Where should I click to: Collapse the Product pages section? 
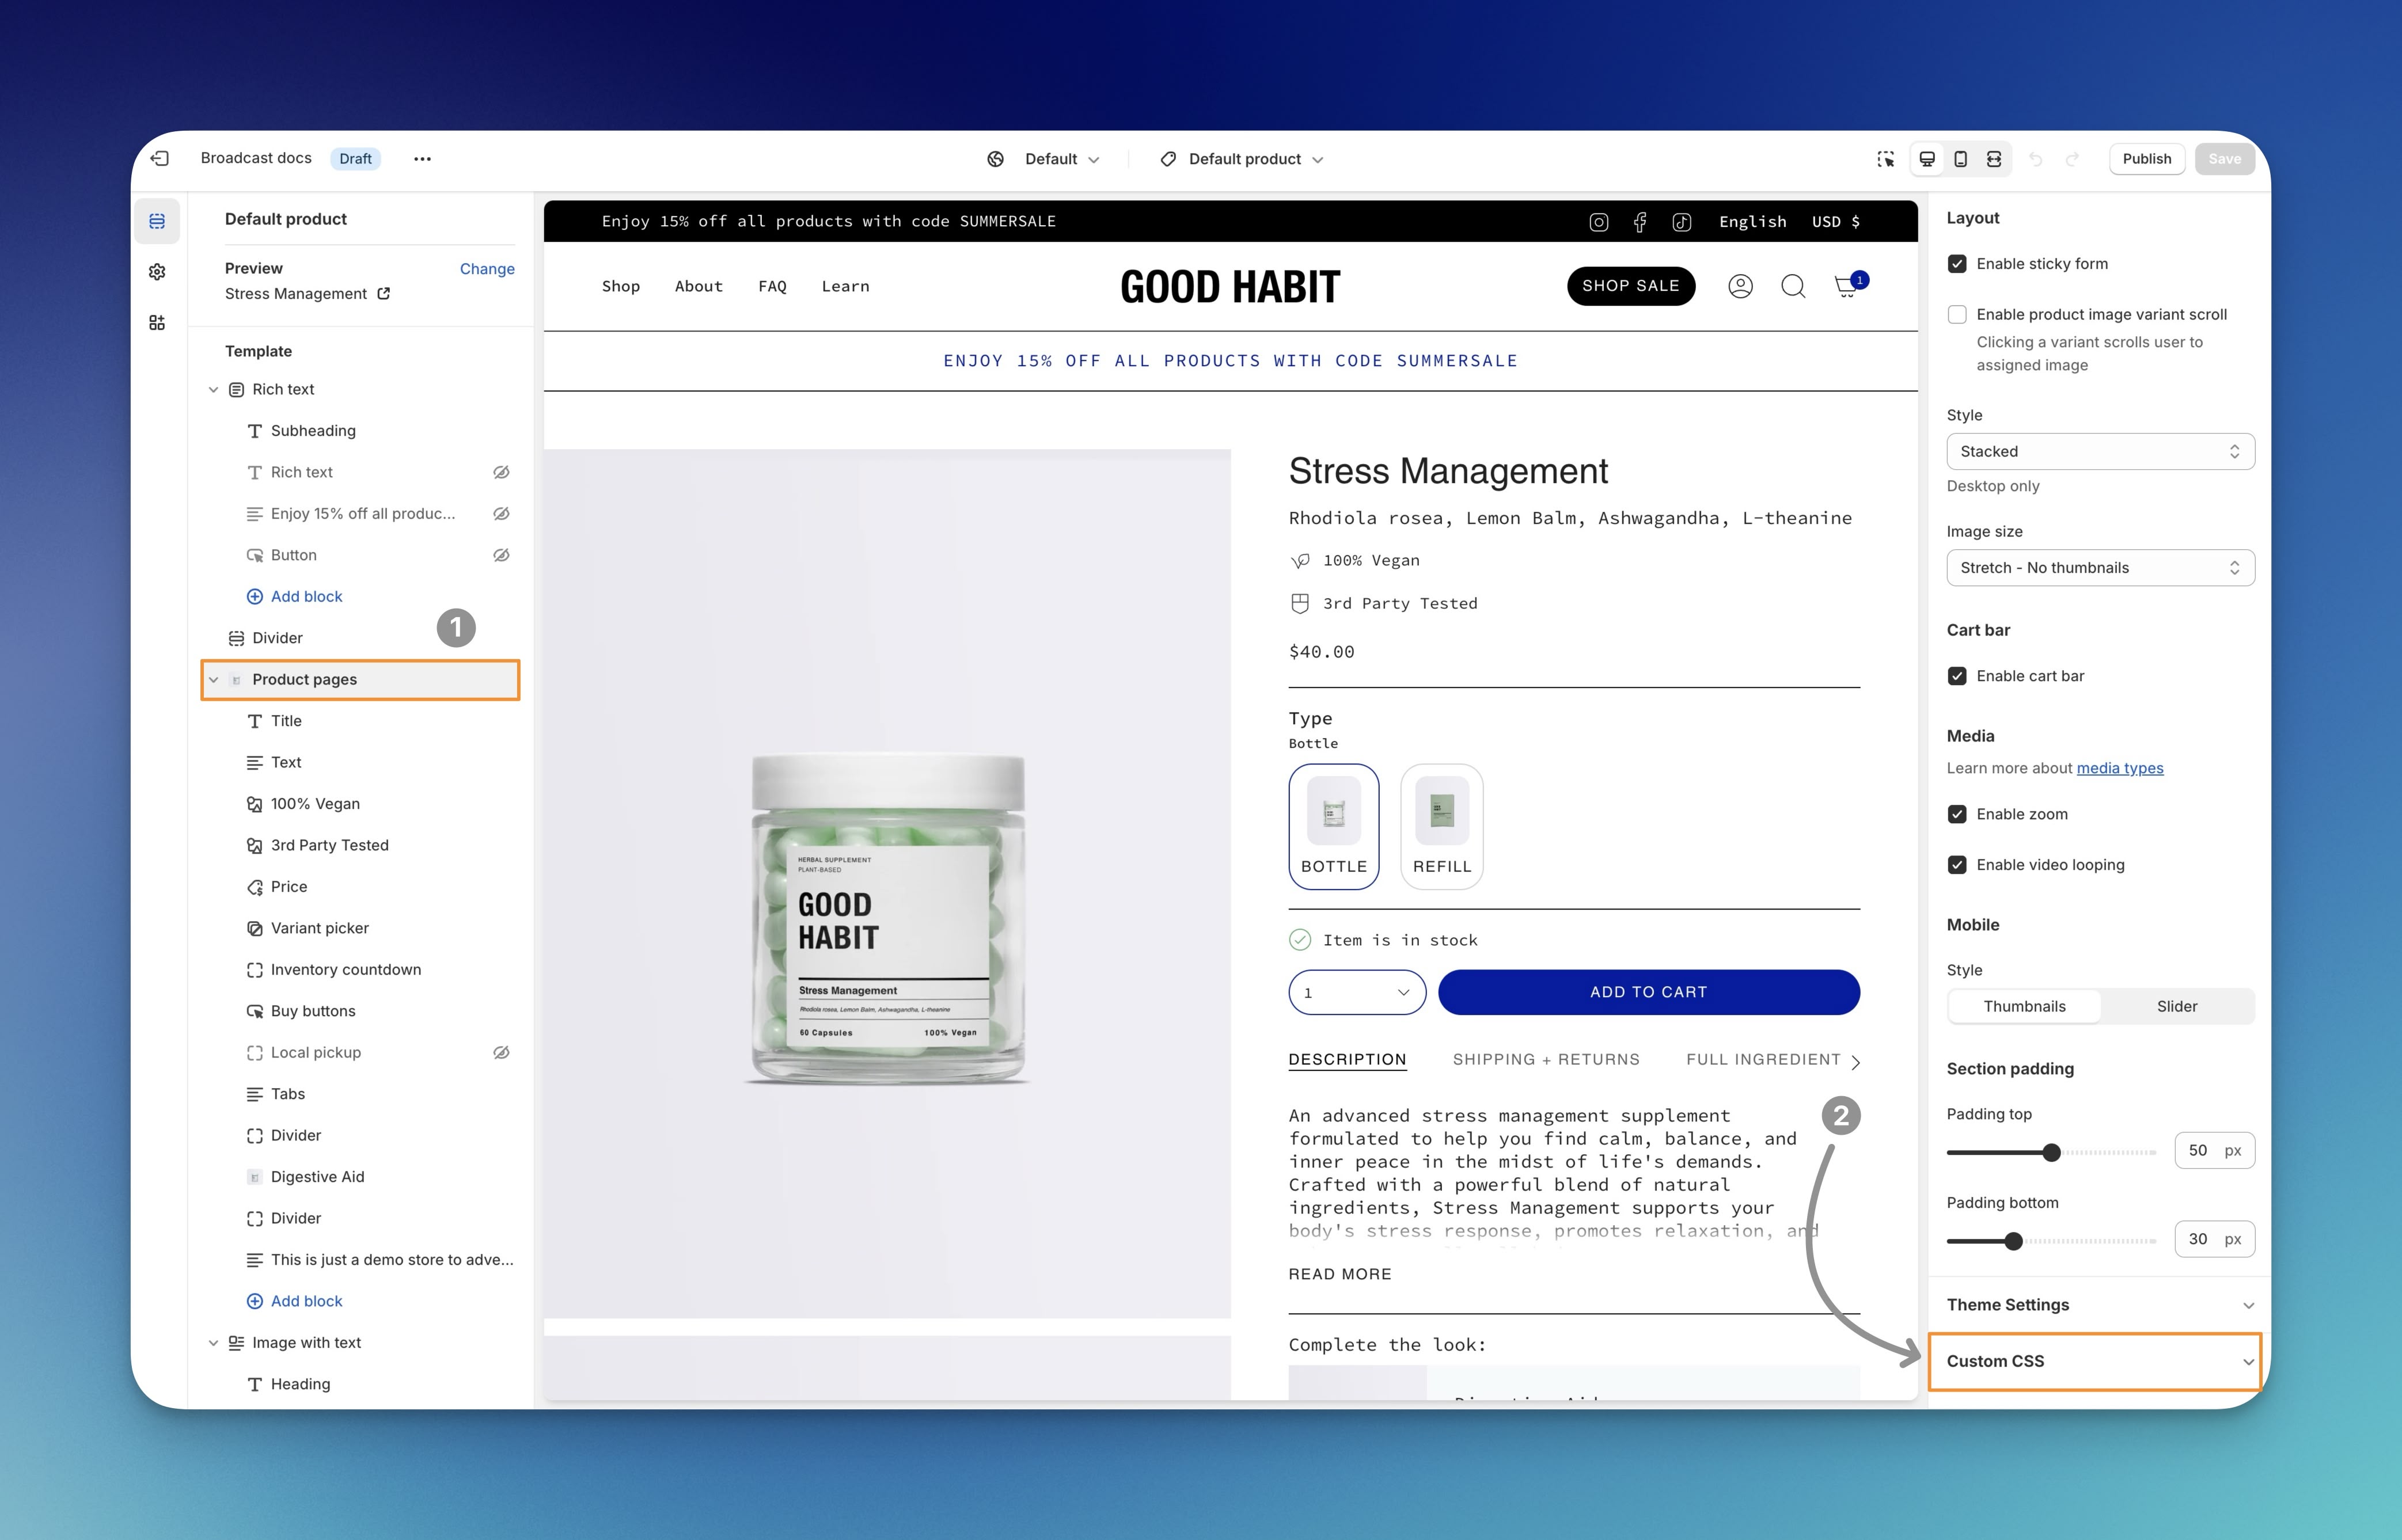[213, 680]
